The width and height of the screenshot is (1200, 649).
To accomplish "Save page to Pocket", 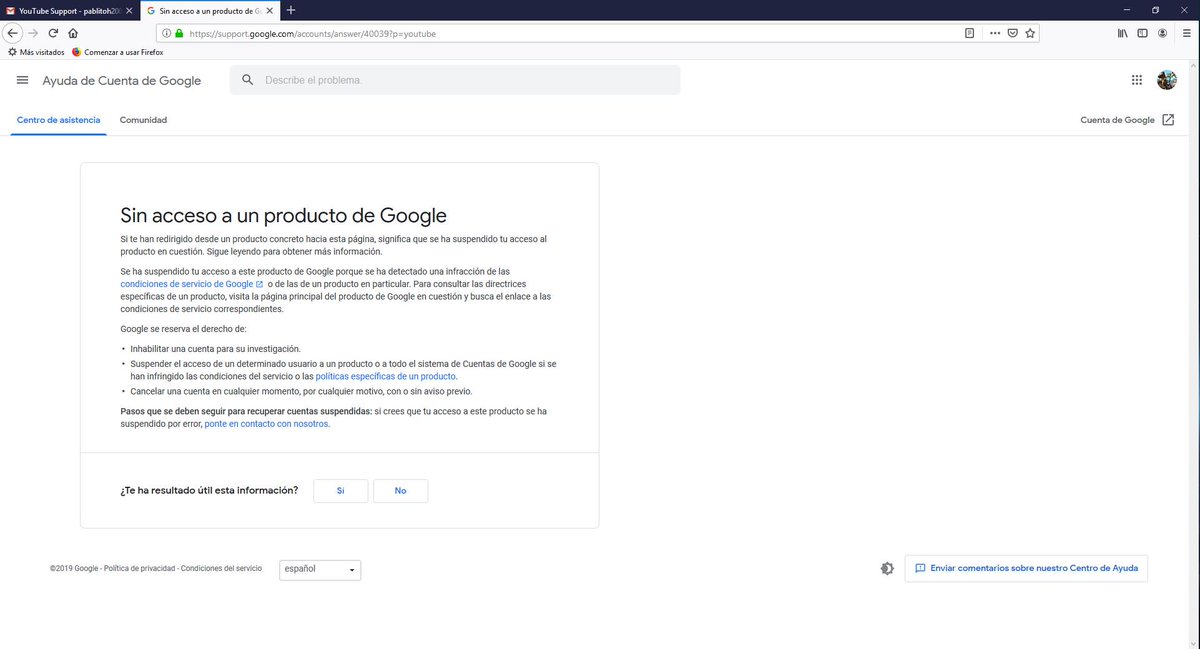I will pyautogui.click(x=1012, y=33).
